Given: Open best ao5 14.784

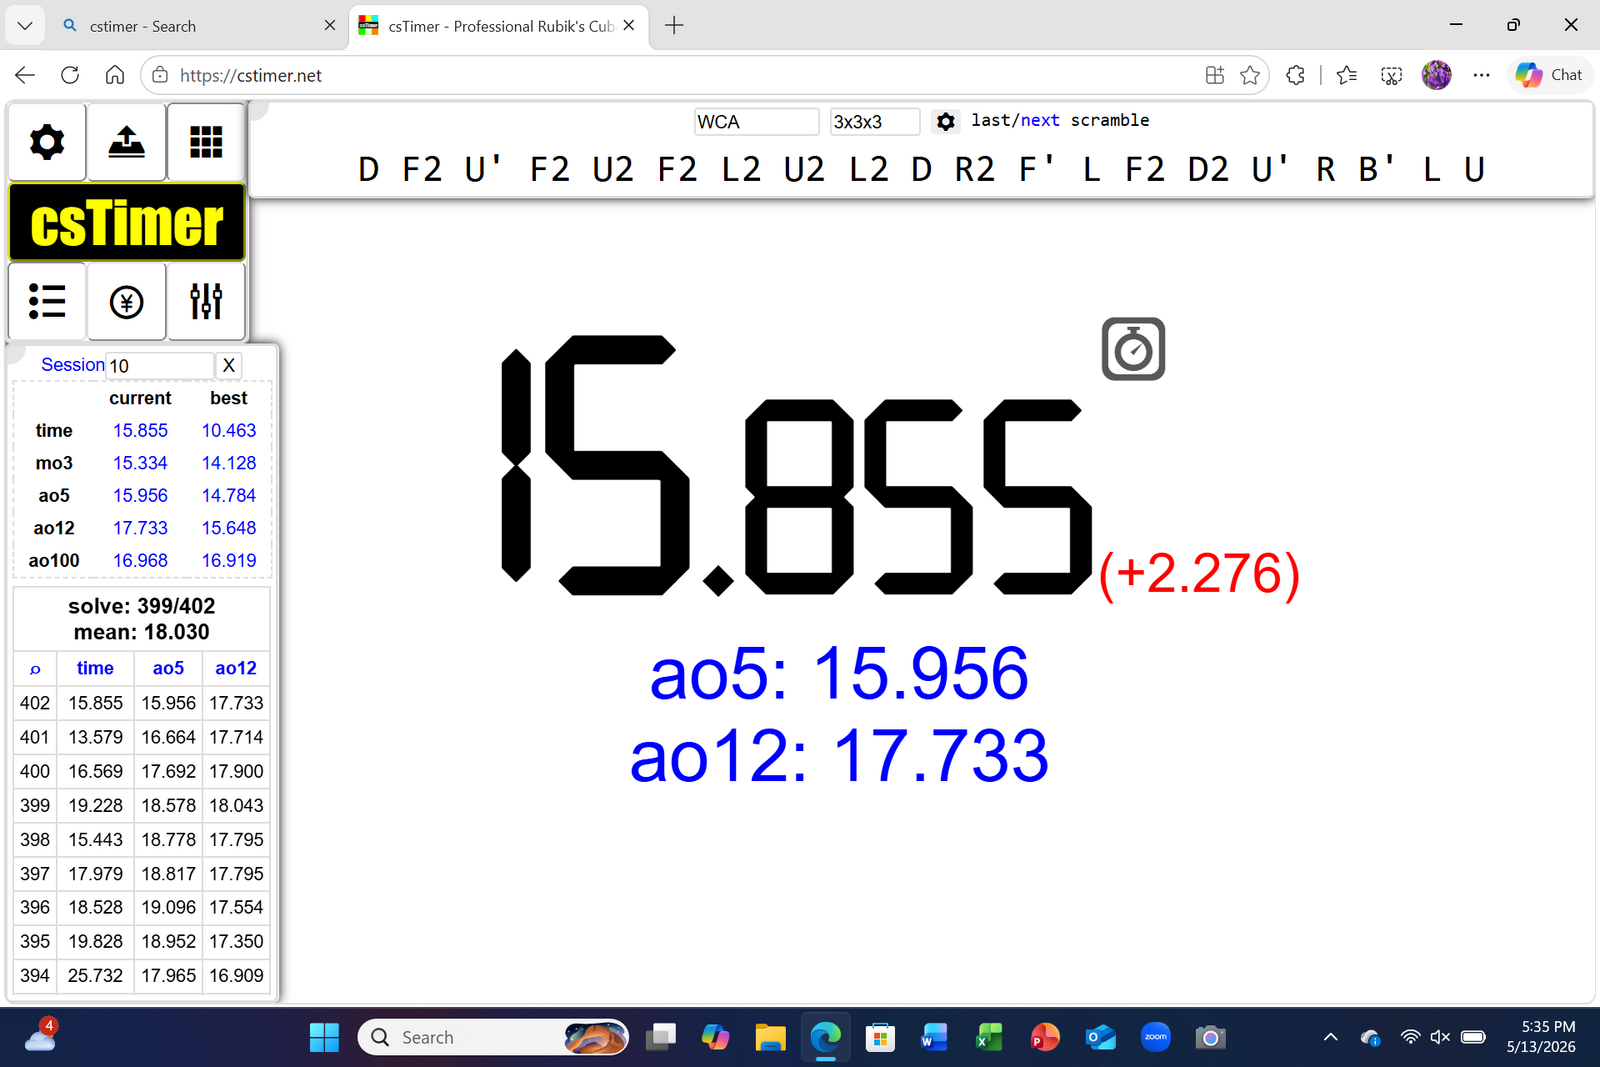Looking at the screenshot, I should pos(229,495).
